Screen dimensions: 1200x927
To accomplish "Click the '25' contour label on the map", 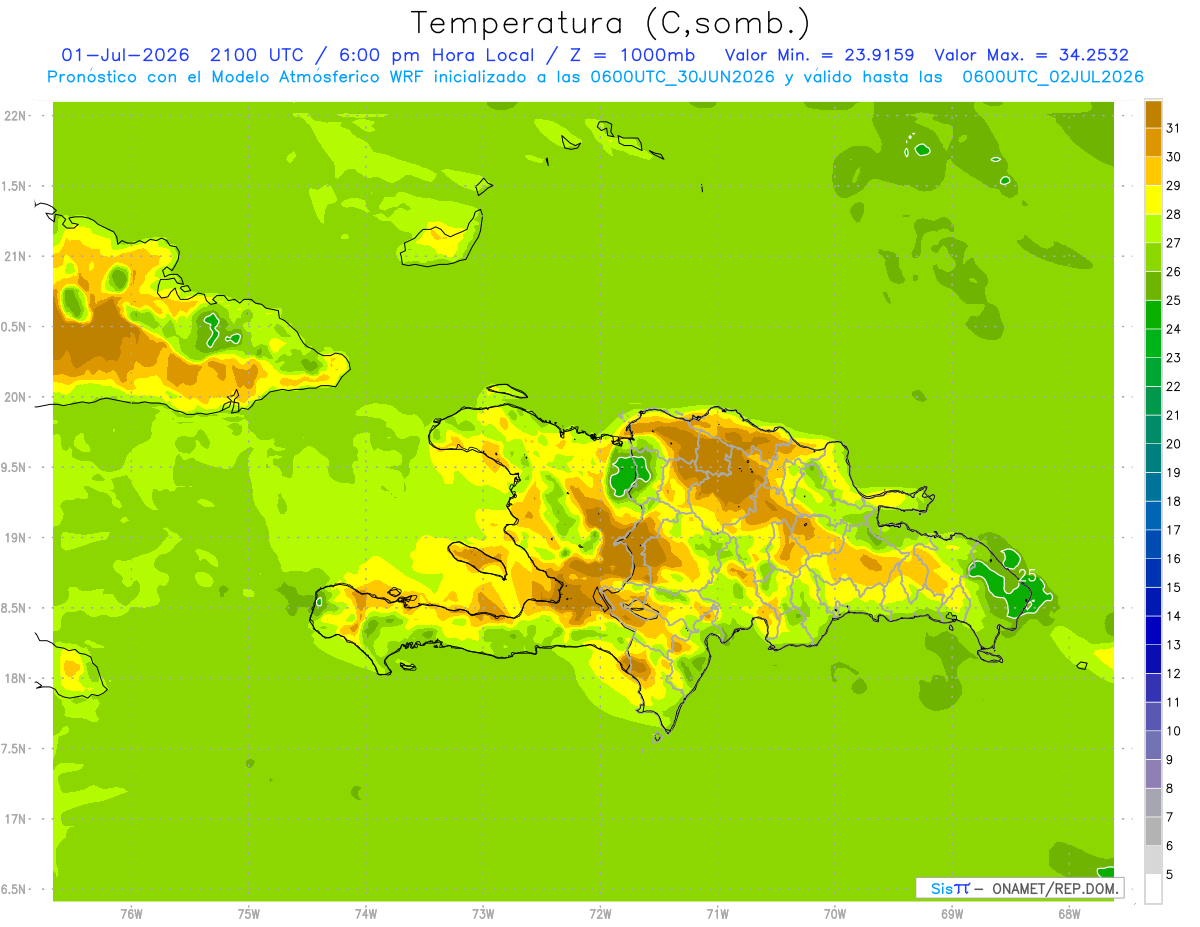I will 1027,575.
